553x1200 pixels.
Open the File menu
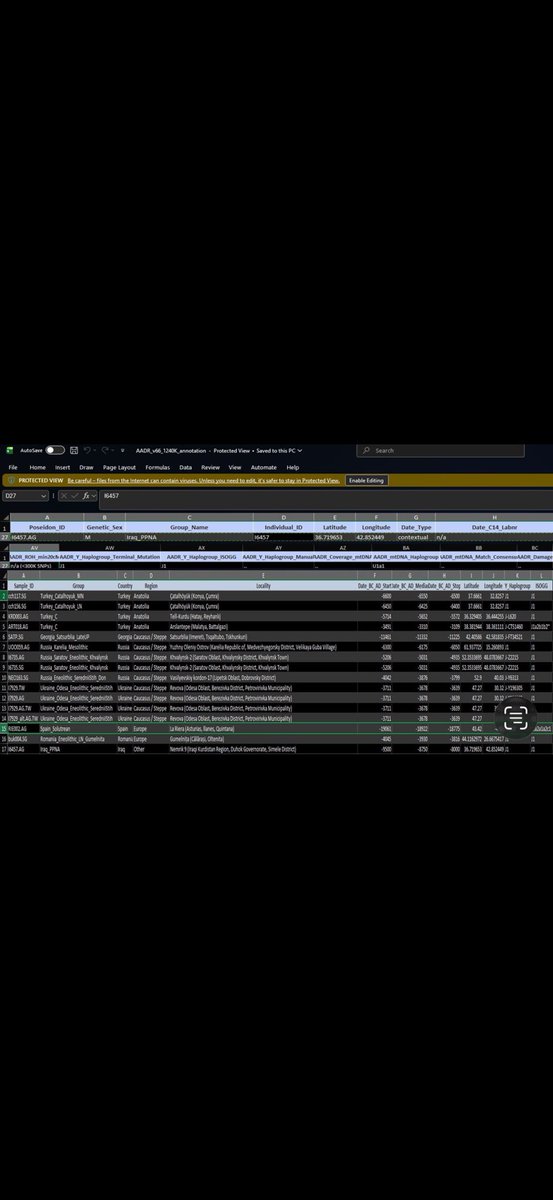(x=13, y=467)
